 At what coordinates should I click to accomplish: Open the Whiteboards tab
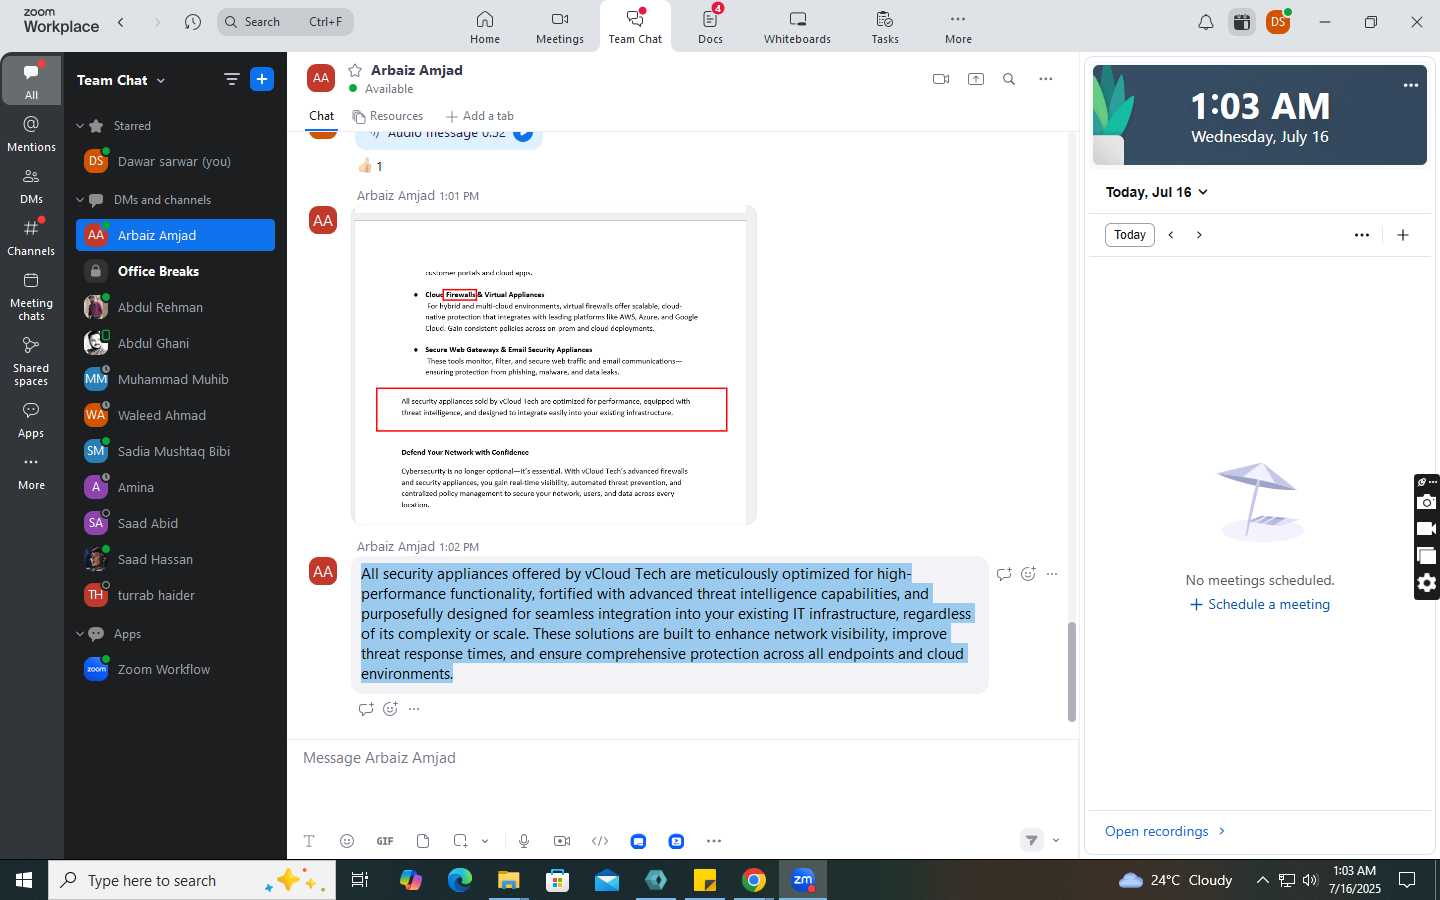click(x=797, y=27)
